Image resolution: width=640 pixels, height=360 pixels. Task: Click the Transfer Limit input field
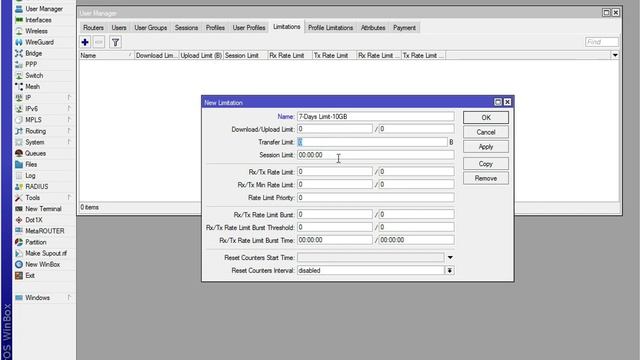[372, 142]
